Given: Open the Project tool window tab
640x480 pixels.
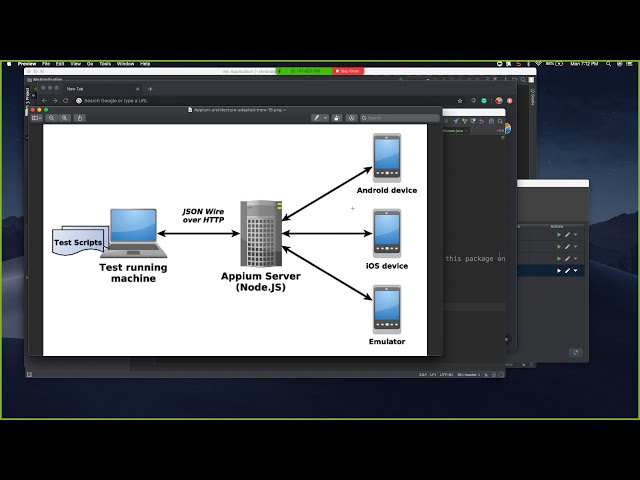Looking at the screenshot, I should pos(28,96).
